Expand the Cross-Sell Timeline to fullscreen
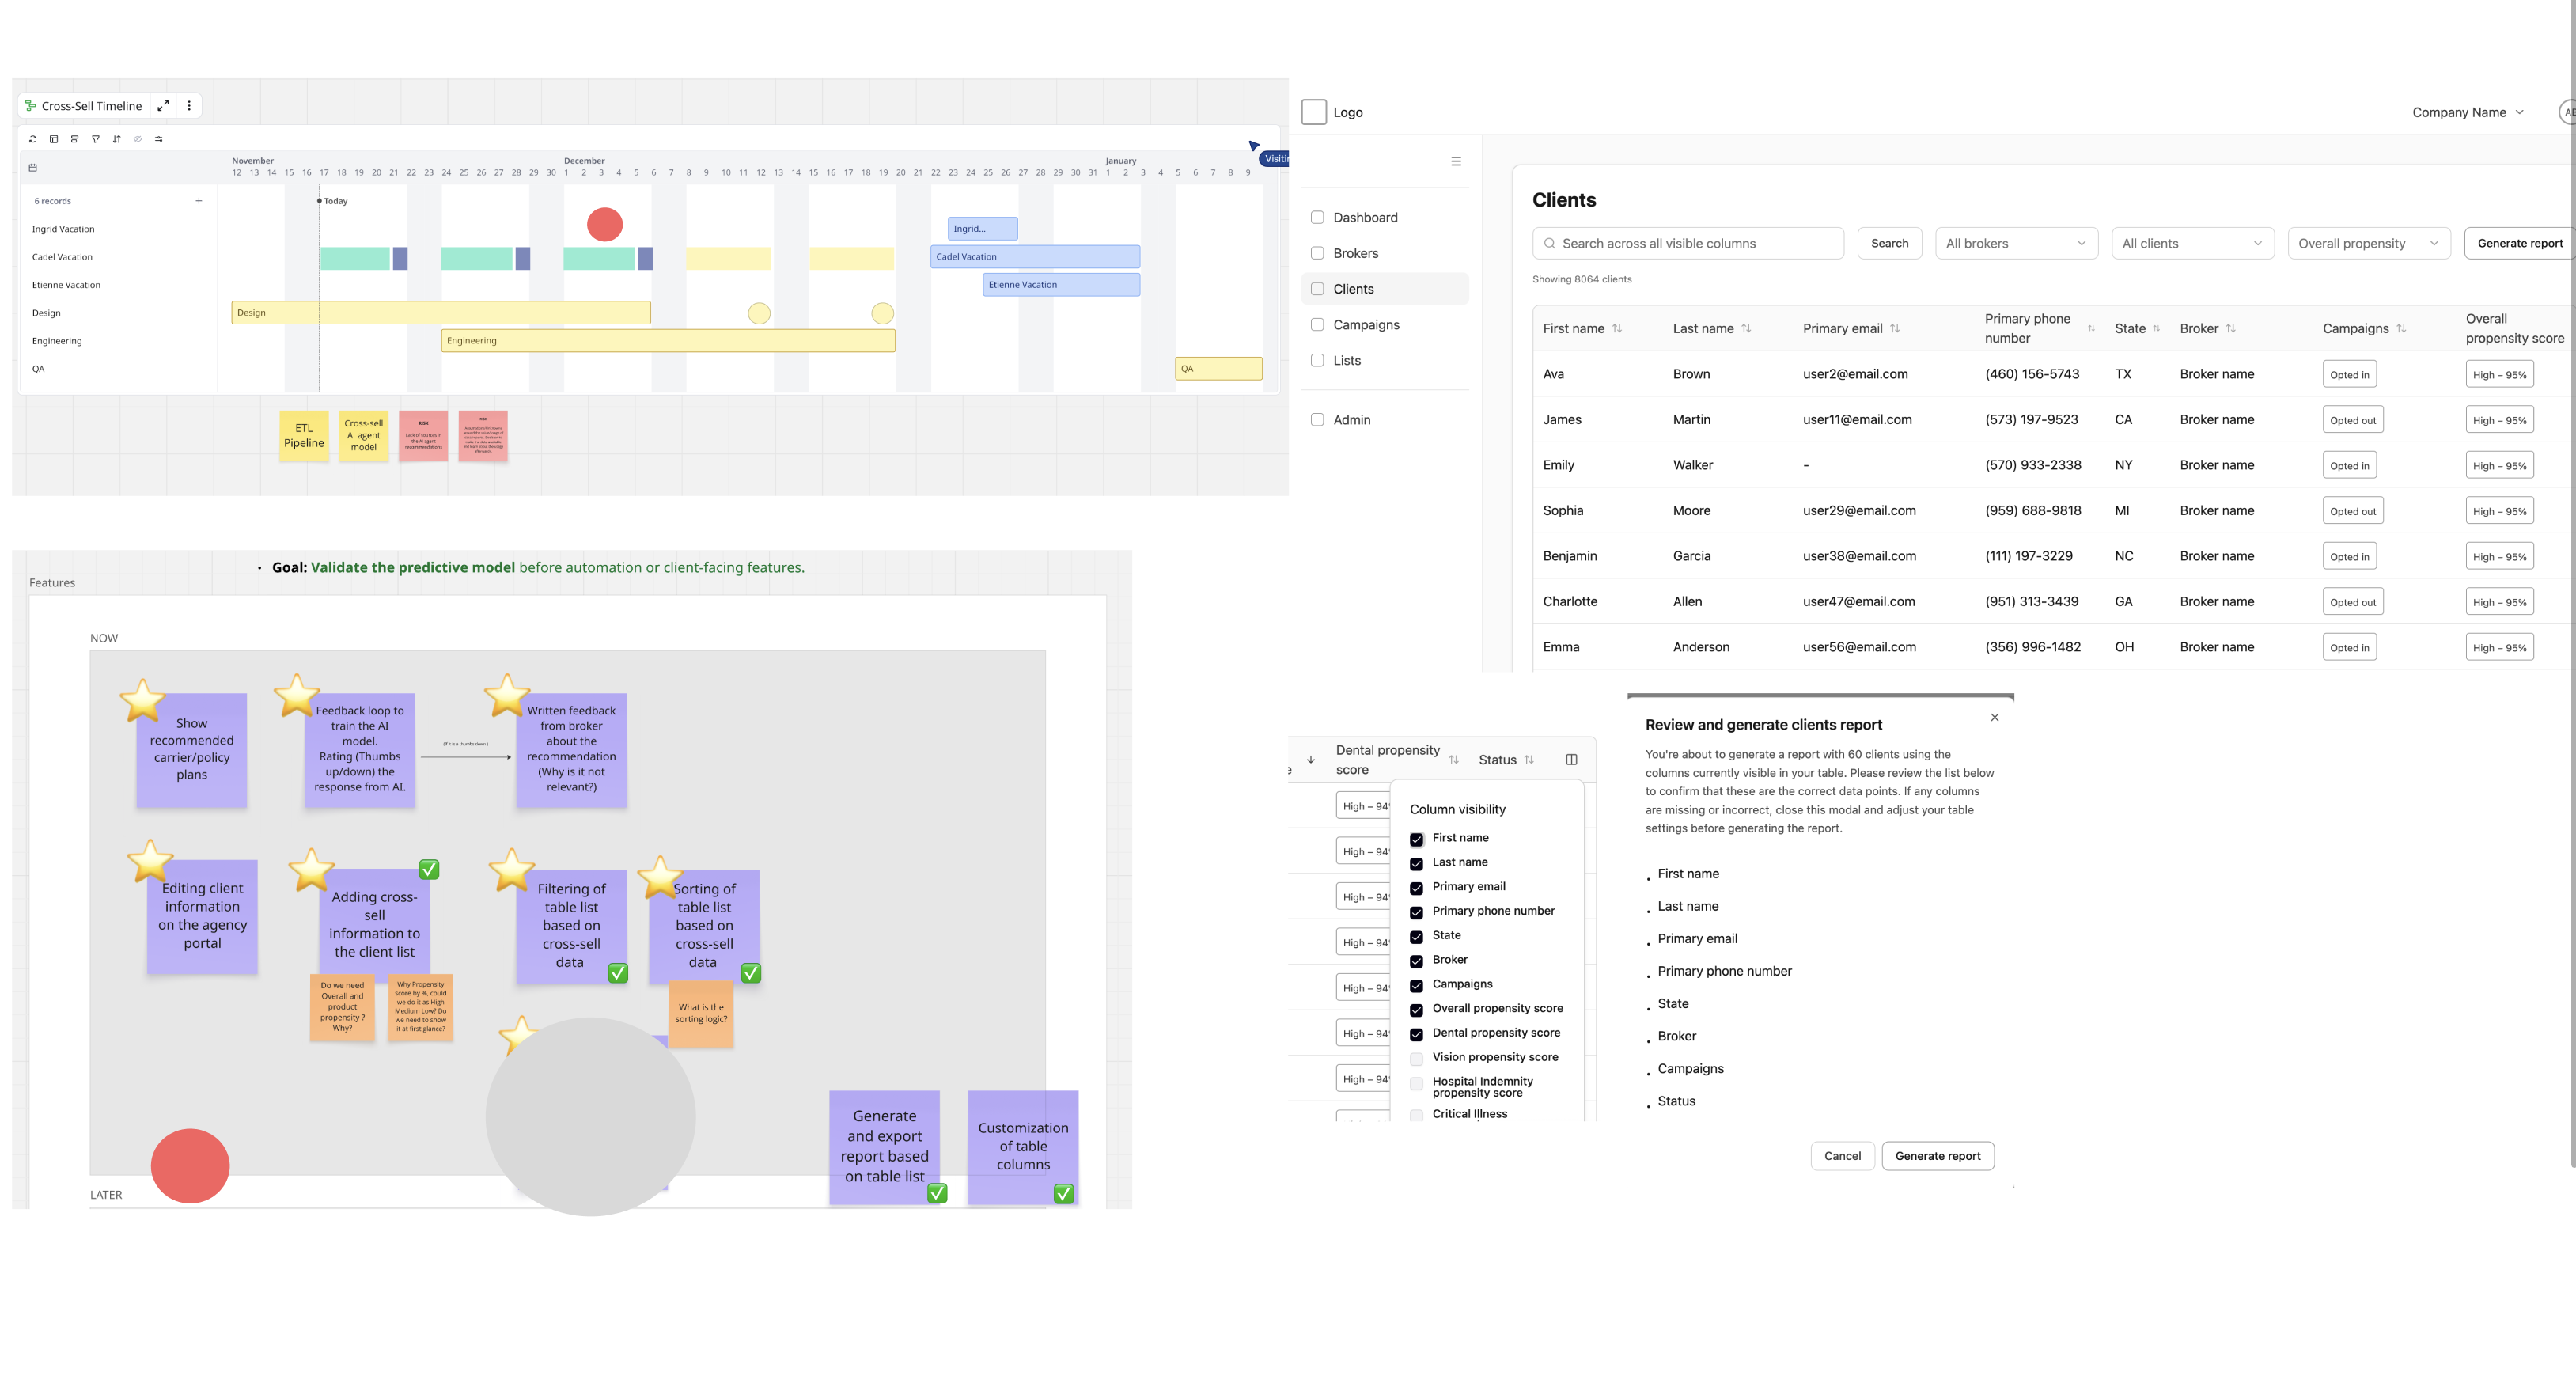The image size is (2576, 1391). pyautogui.click(x=163, y=105)
